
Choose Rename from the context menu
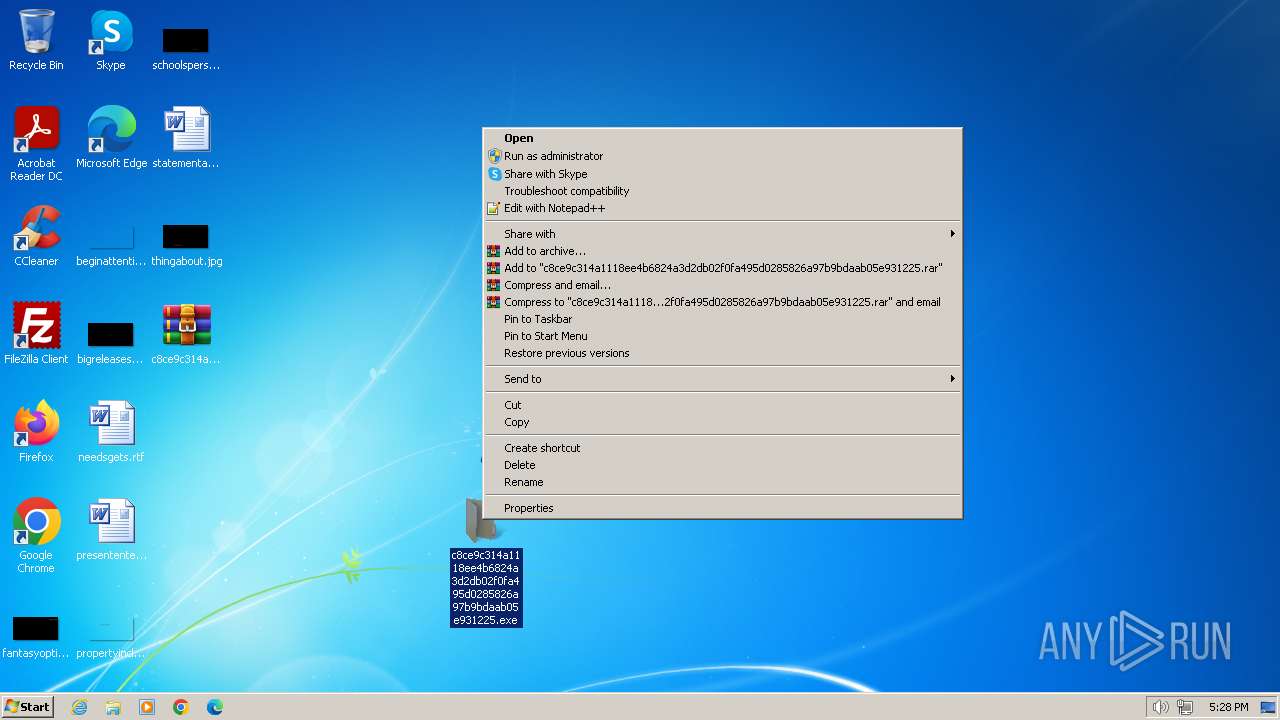[722, 482]
